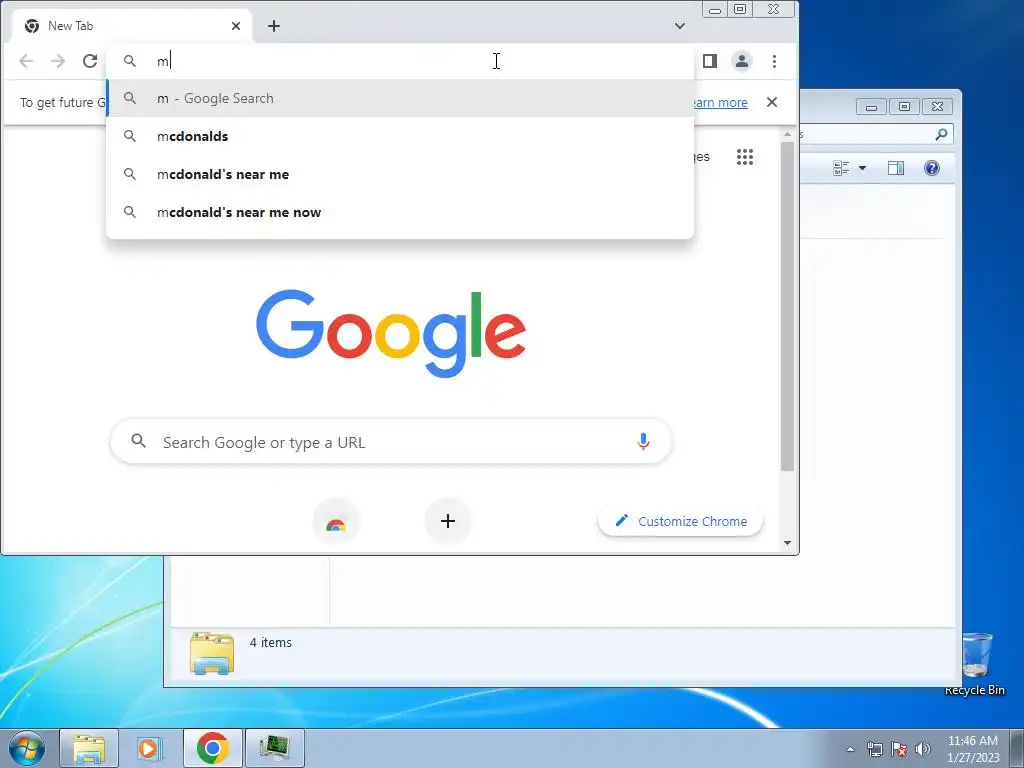Click the Google logo on the page
This screenshot has width=1024, height=768.
(391, 333)
